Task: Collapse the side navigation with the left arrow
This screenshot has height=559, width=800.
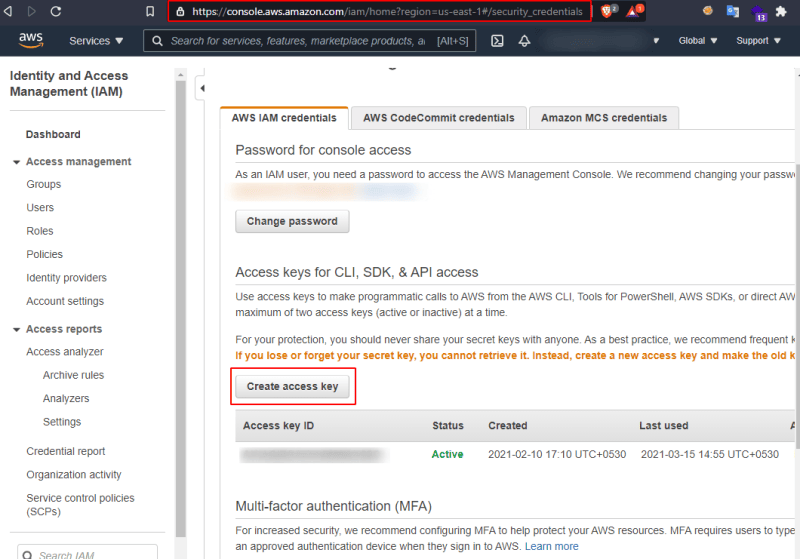Action: [x=203, y=88]
